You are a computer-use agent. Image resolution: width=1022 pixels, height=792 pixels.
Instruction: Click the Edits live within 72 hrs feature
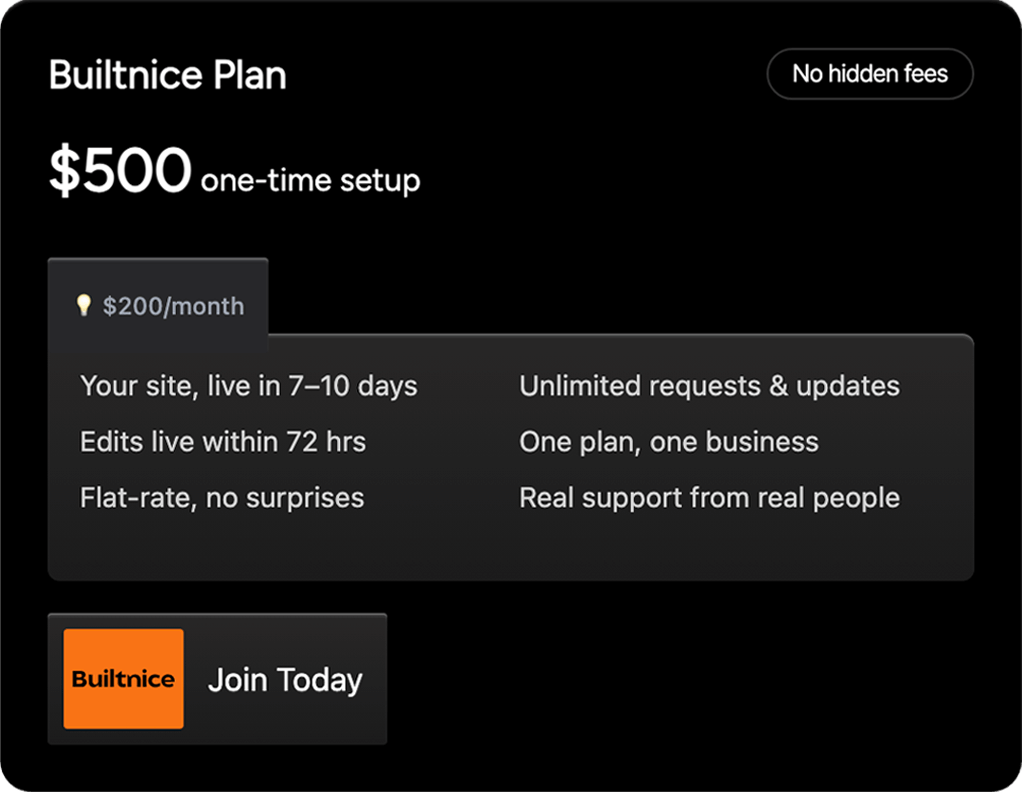pos(223,442)
